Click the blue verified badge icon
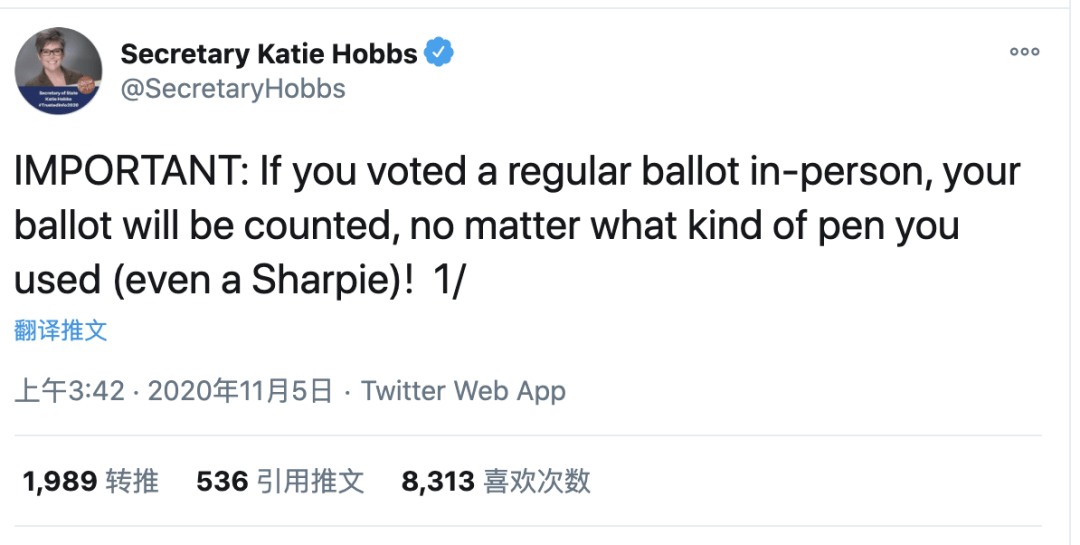 pyautogui.click(x=438, y=53)
